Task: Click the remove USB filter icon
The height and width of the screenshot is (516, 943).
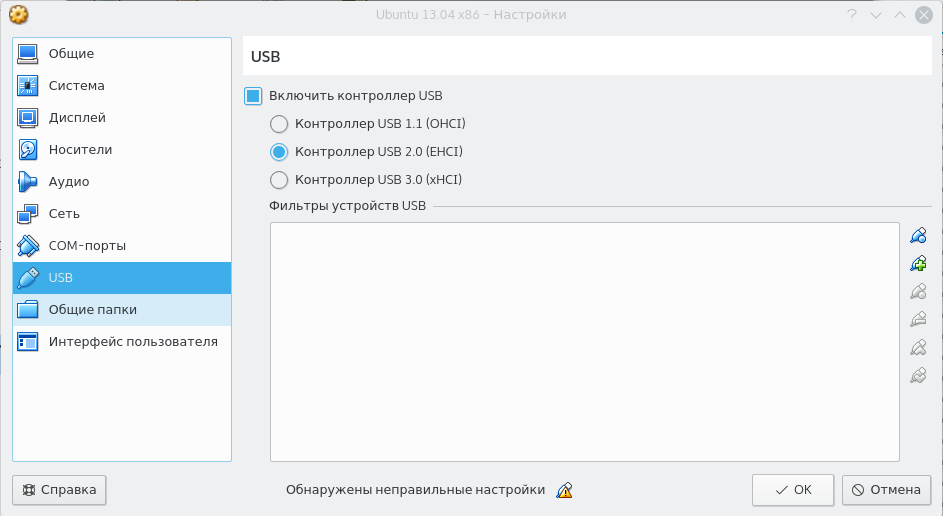Action: [918, 320]
